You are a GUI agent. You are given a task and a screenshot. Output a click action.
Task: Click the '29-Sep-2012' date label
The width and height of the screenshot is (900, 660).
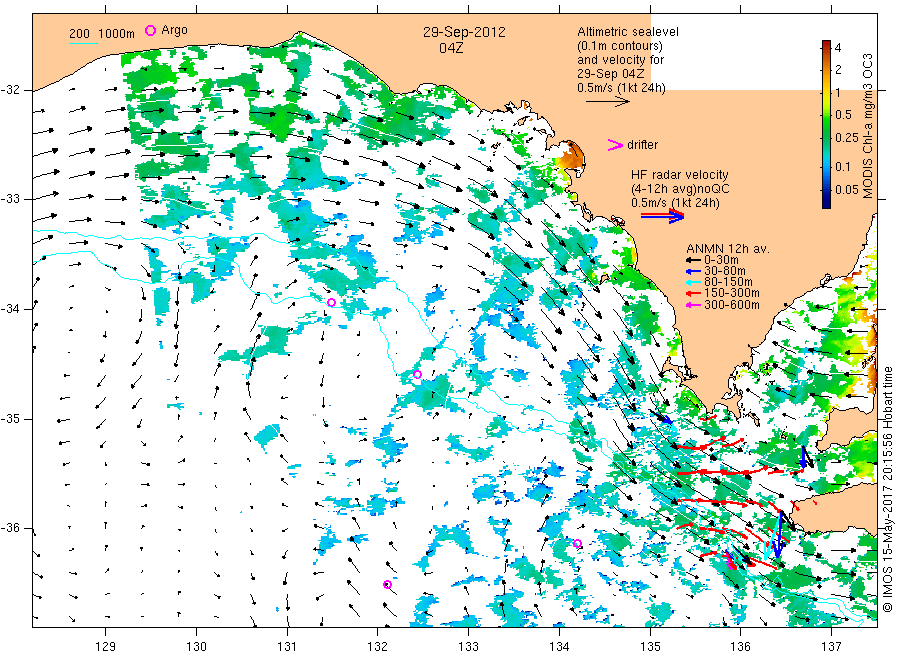pos(464,32)
